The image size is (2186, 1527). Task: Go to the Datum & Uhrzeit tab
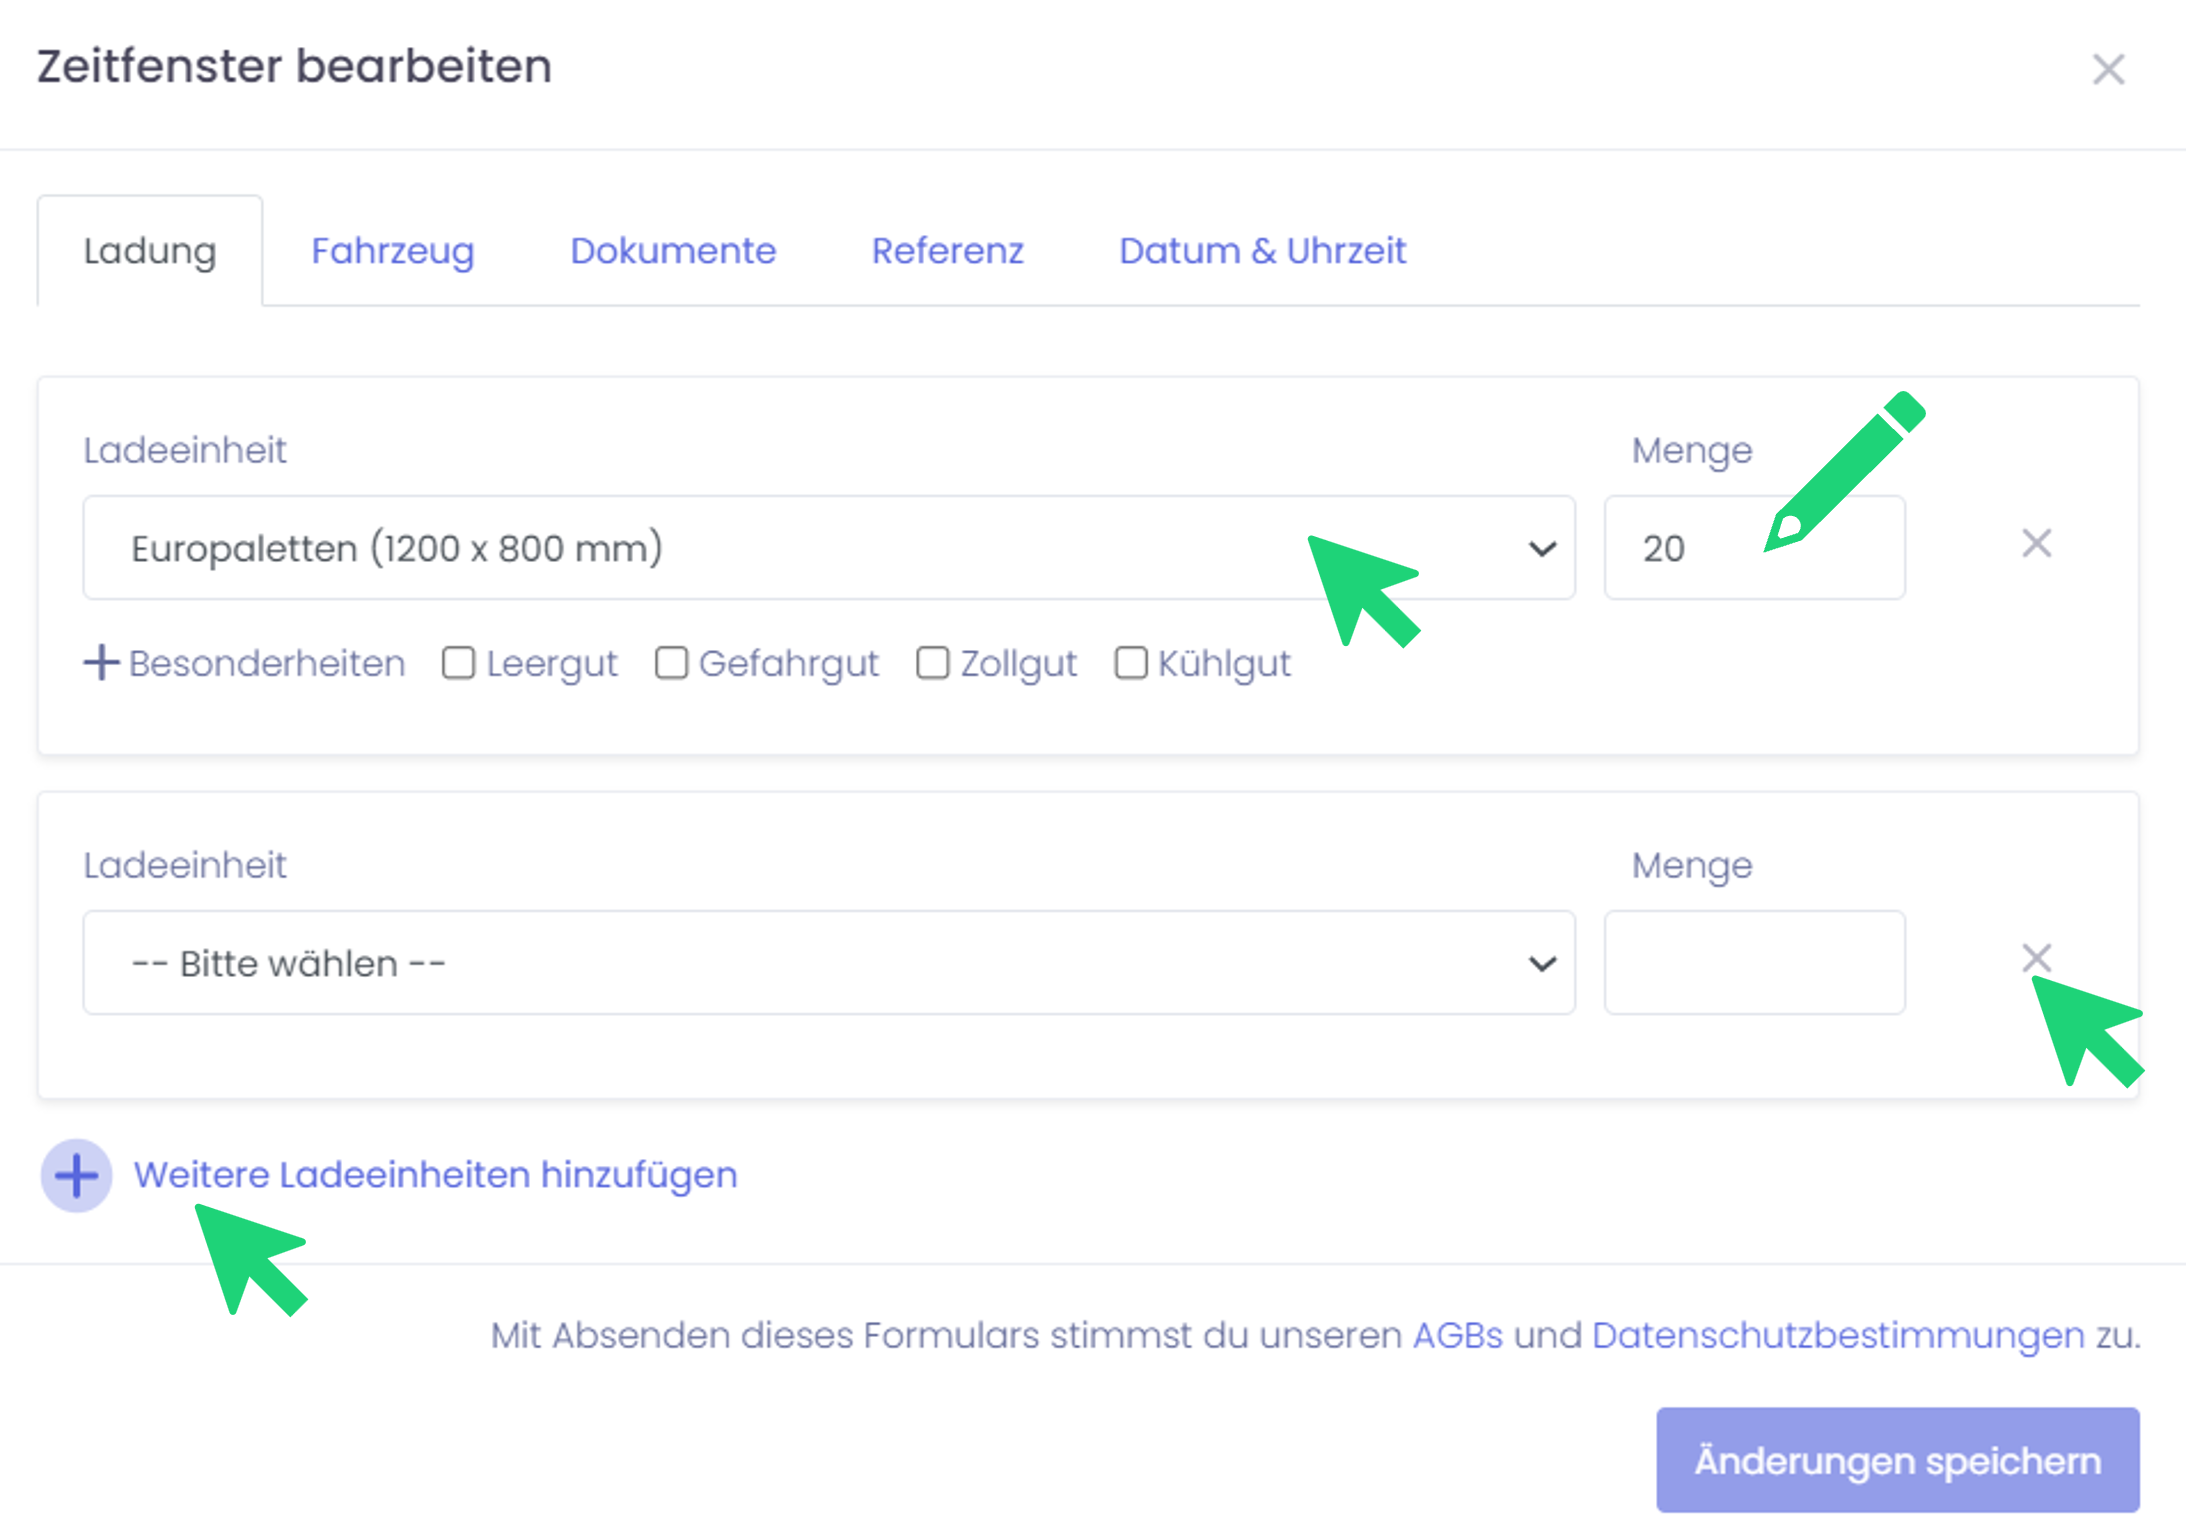(1262, 251)
